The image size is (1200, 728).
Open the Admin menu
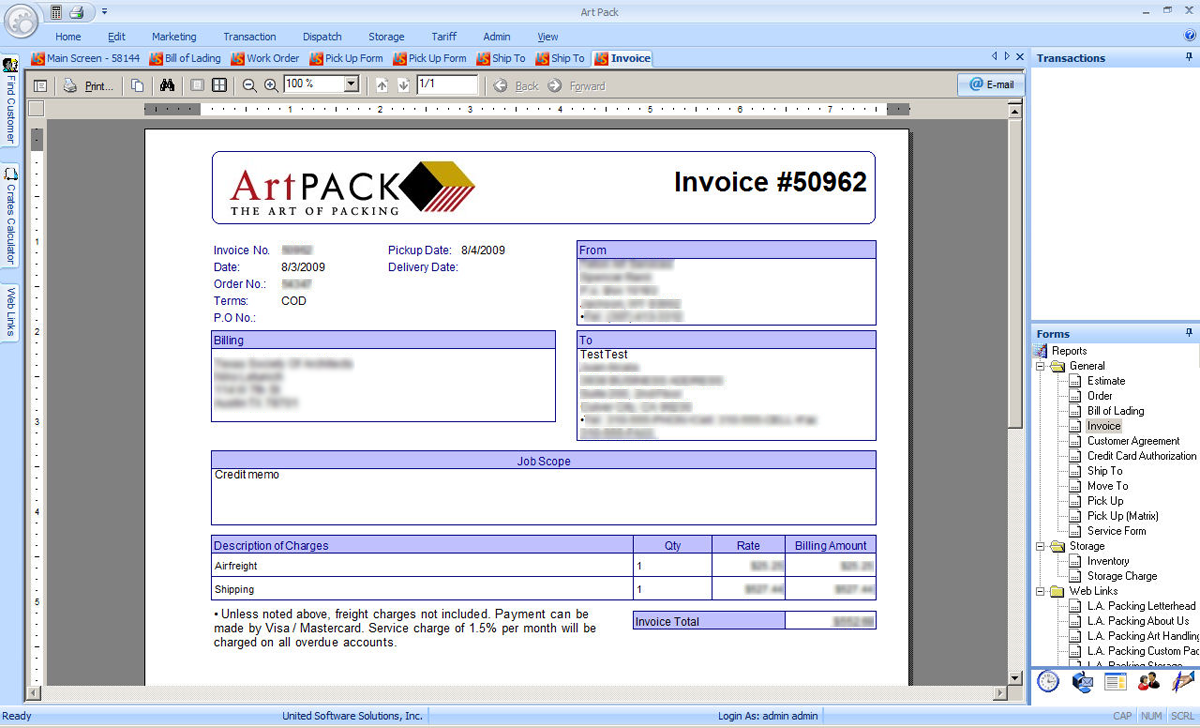click(x=496, y=37)
